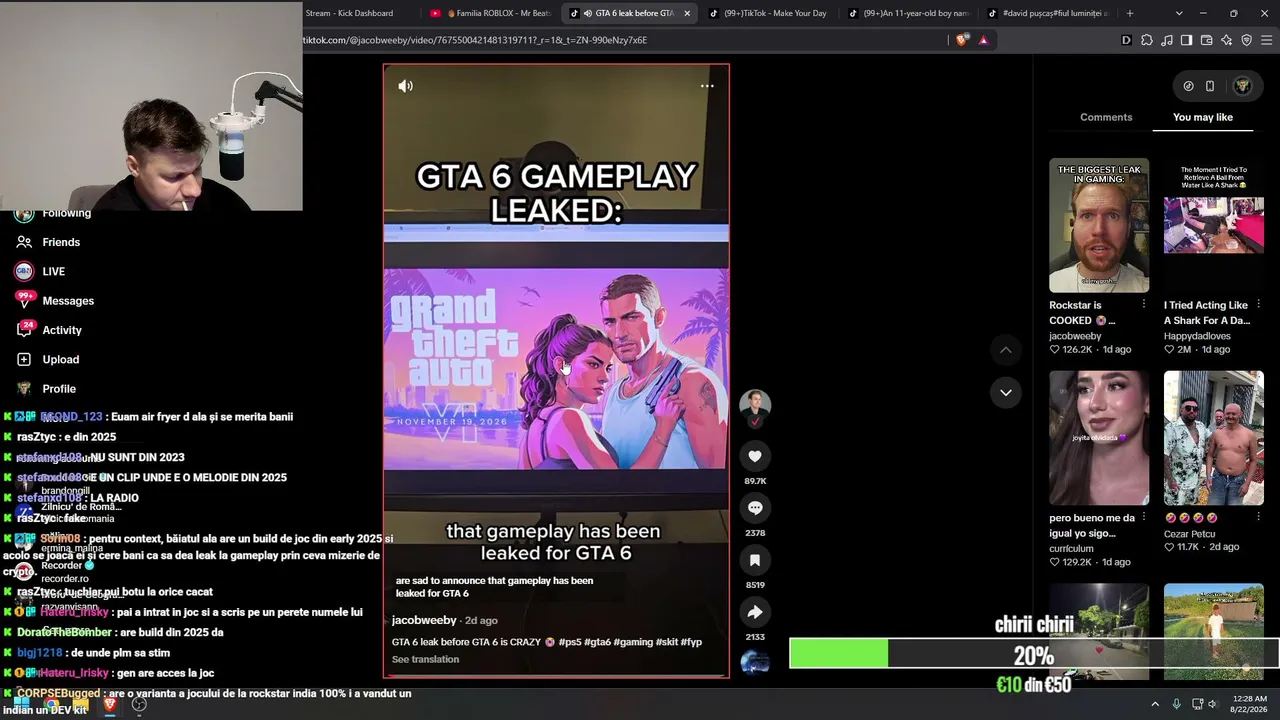Open jacobweeby's avatar beside the video
This screenshot has width=1280, height=720.
tap(755, 405)
